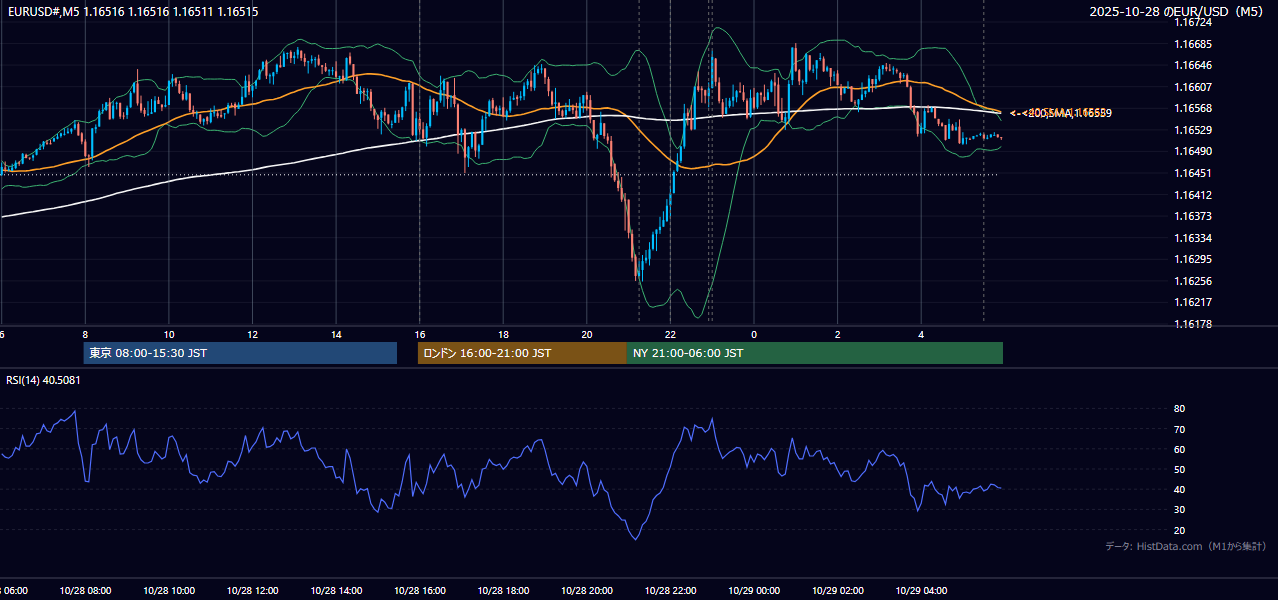The height and width of the screenshot is (600, 1278).
Task: Click the RSI axis level 80
Action: [x=1179, y=409]
